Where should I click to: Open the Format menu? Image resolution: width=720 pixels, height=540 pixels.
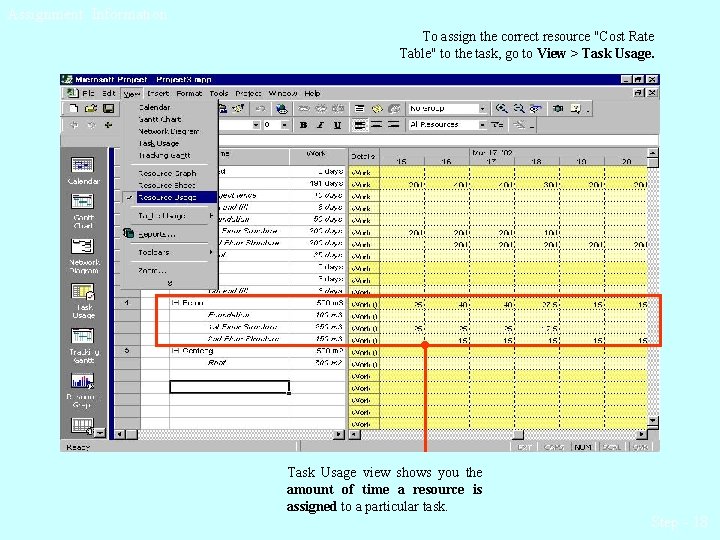click(189, 93)
